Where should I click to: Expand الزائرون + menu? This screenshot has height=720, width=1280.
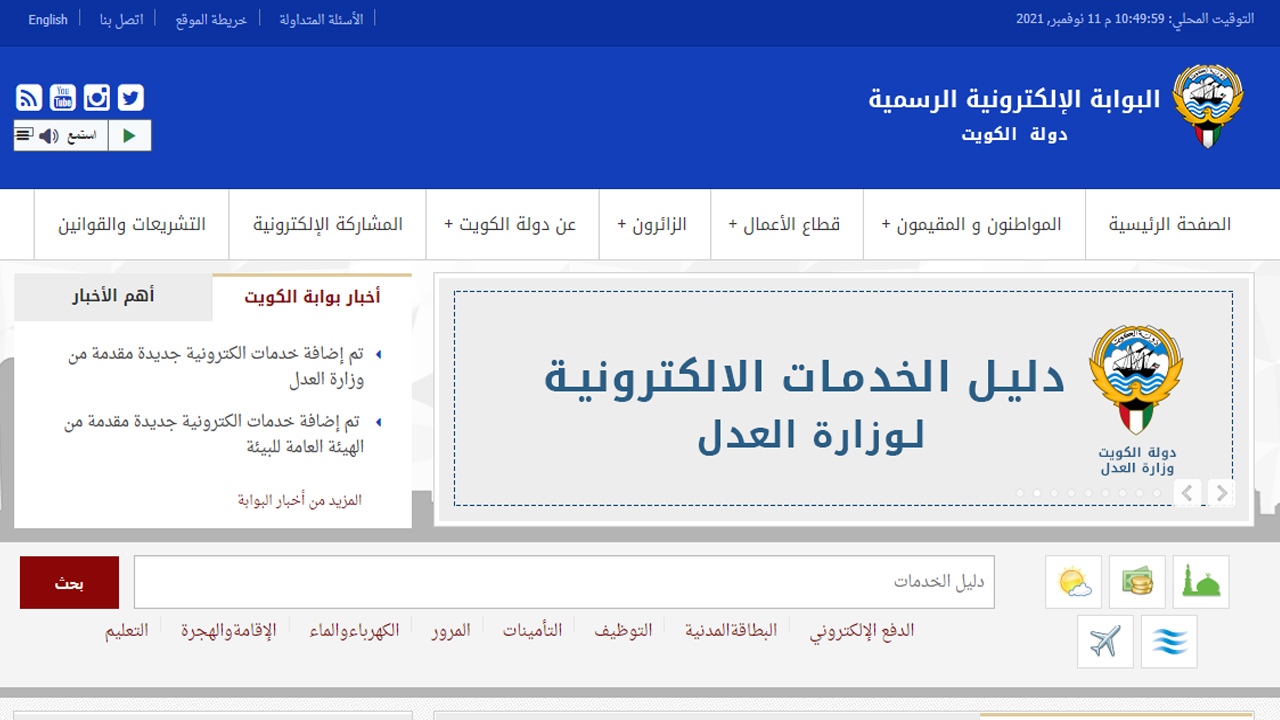[x=653, y=224]
